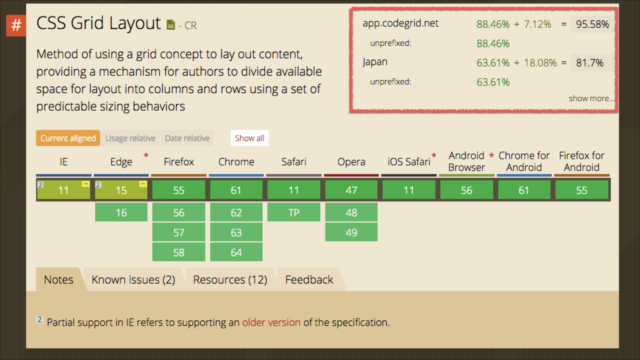
Task: Click the Show all button
Action: pos(249,138)
